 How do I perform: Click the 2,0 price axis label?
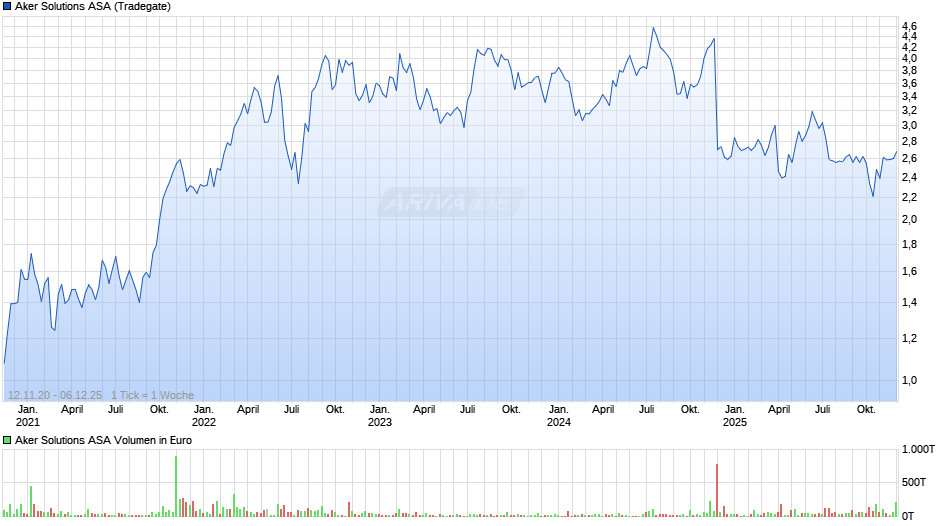tap(909, 219)
